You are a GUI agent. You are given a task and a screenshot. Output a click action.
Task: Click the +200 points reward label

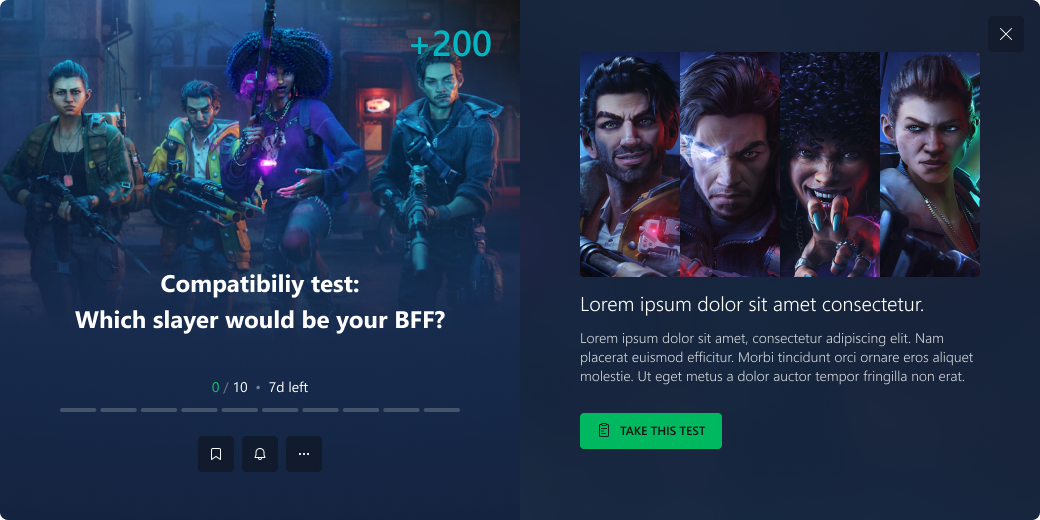(450, 44)
